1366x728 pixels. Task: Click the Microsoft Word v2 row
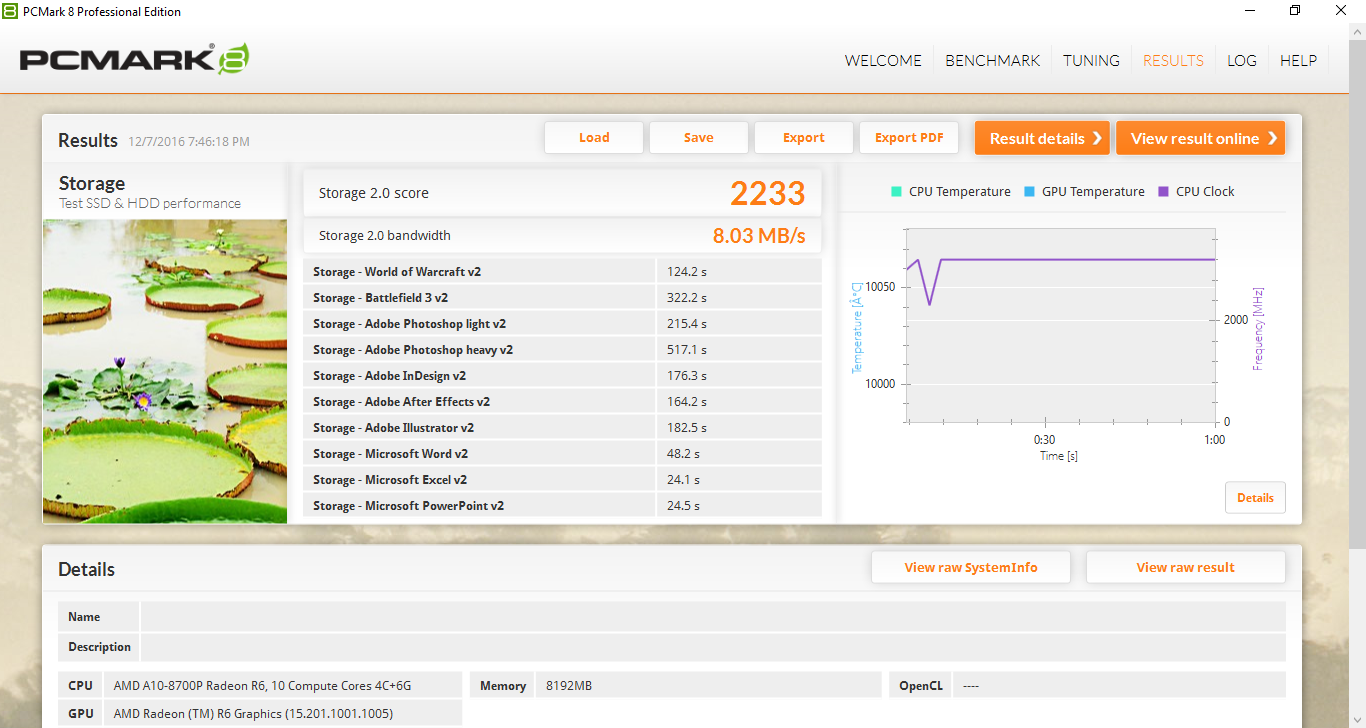562,453
